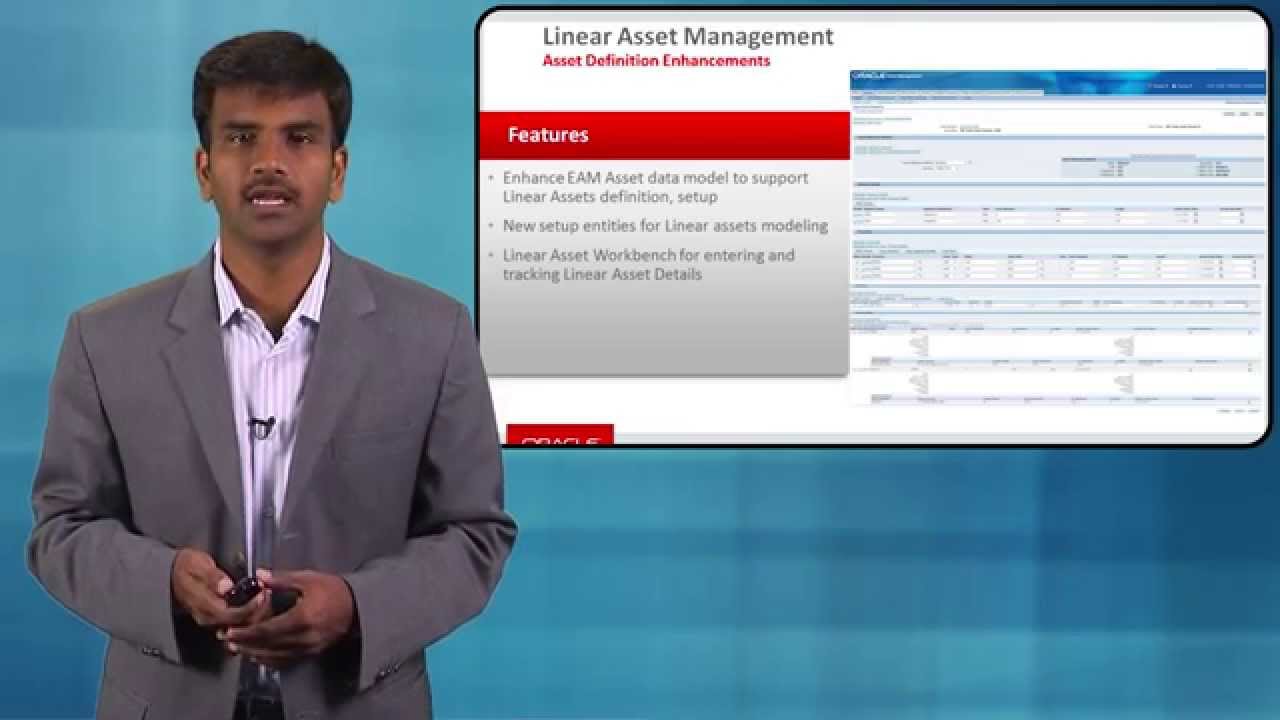Click the "Asset Definition Enhancements" red subtitle
Screen dimensions: 1280x720
tap(656, 61)
